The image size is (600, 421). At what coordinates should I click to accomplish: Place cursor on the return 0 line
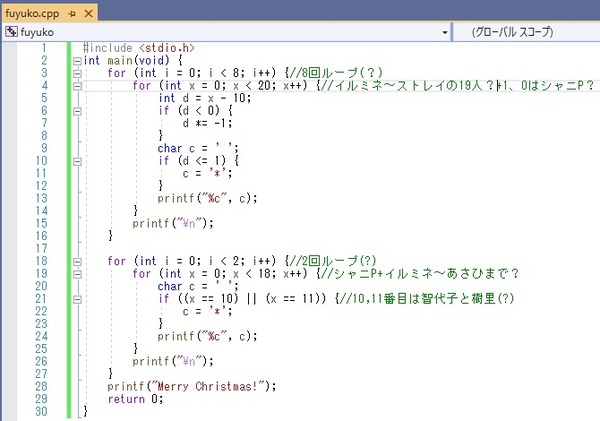pos(135,399)
